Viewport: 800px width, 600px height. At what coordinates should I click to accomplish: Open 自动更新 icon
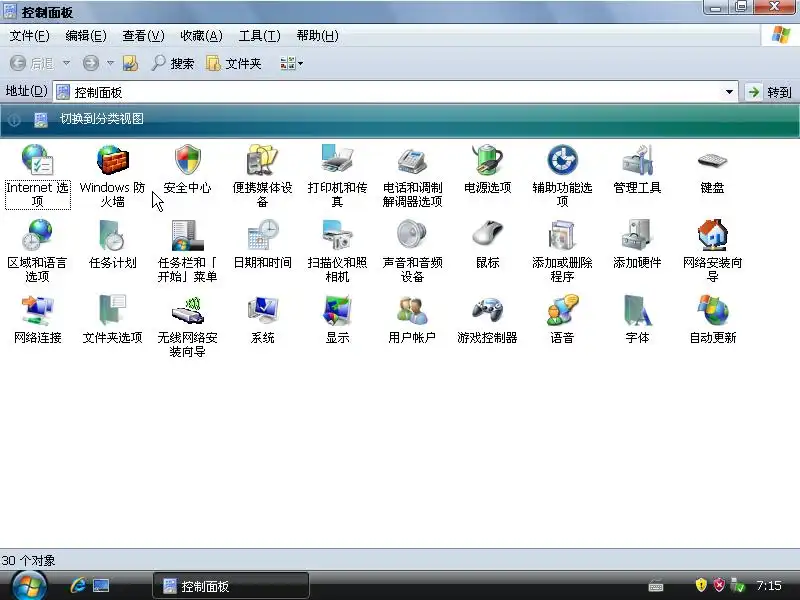[712, 310]
